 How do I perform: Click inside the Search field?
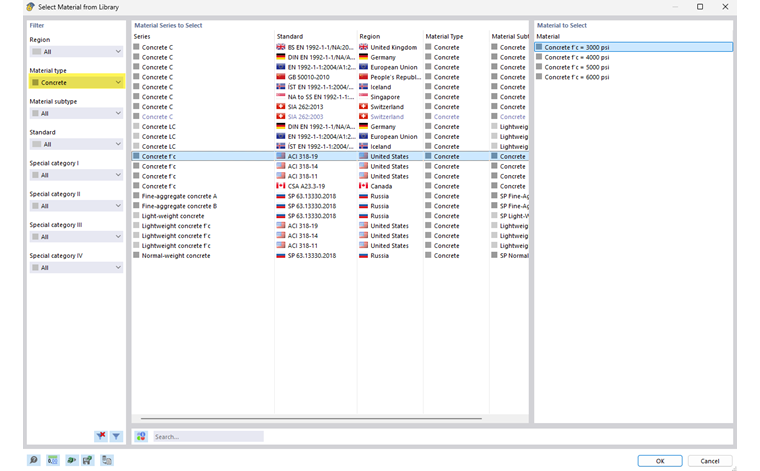[x=208, y=437]
